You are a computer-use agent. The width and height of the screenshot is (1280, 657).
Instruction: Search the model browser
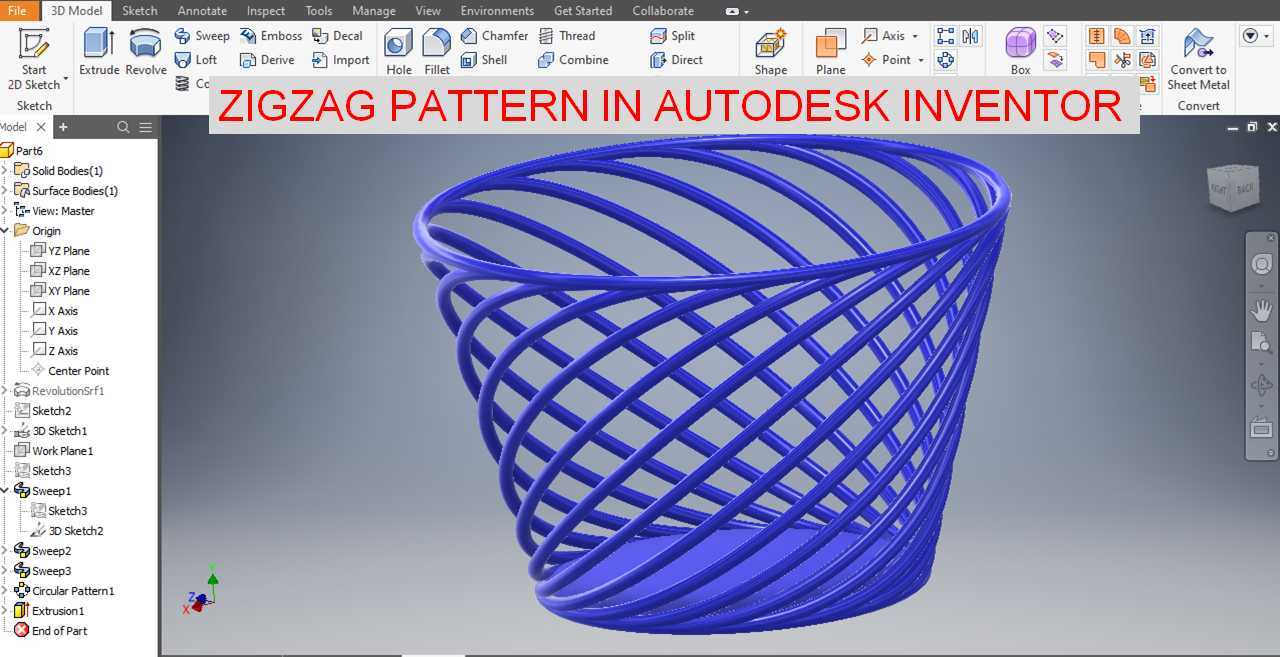[123, 127]
